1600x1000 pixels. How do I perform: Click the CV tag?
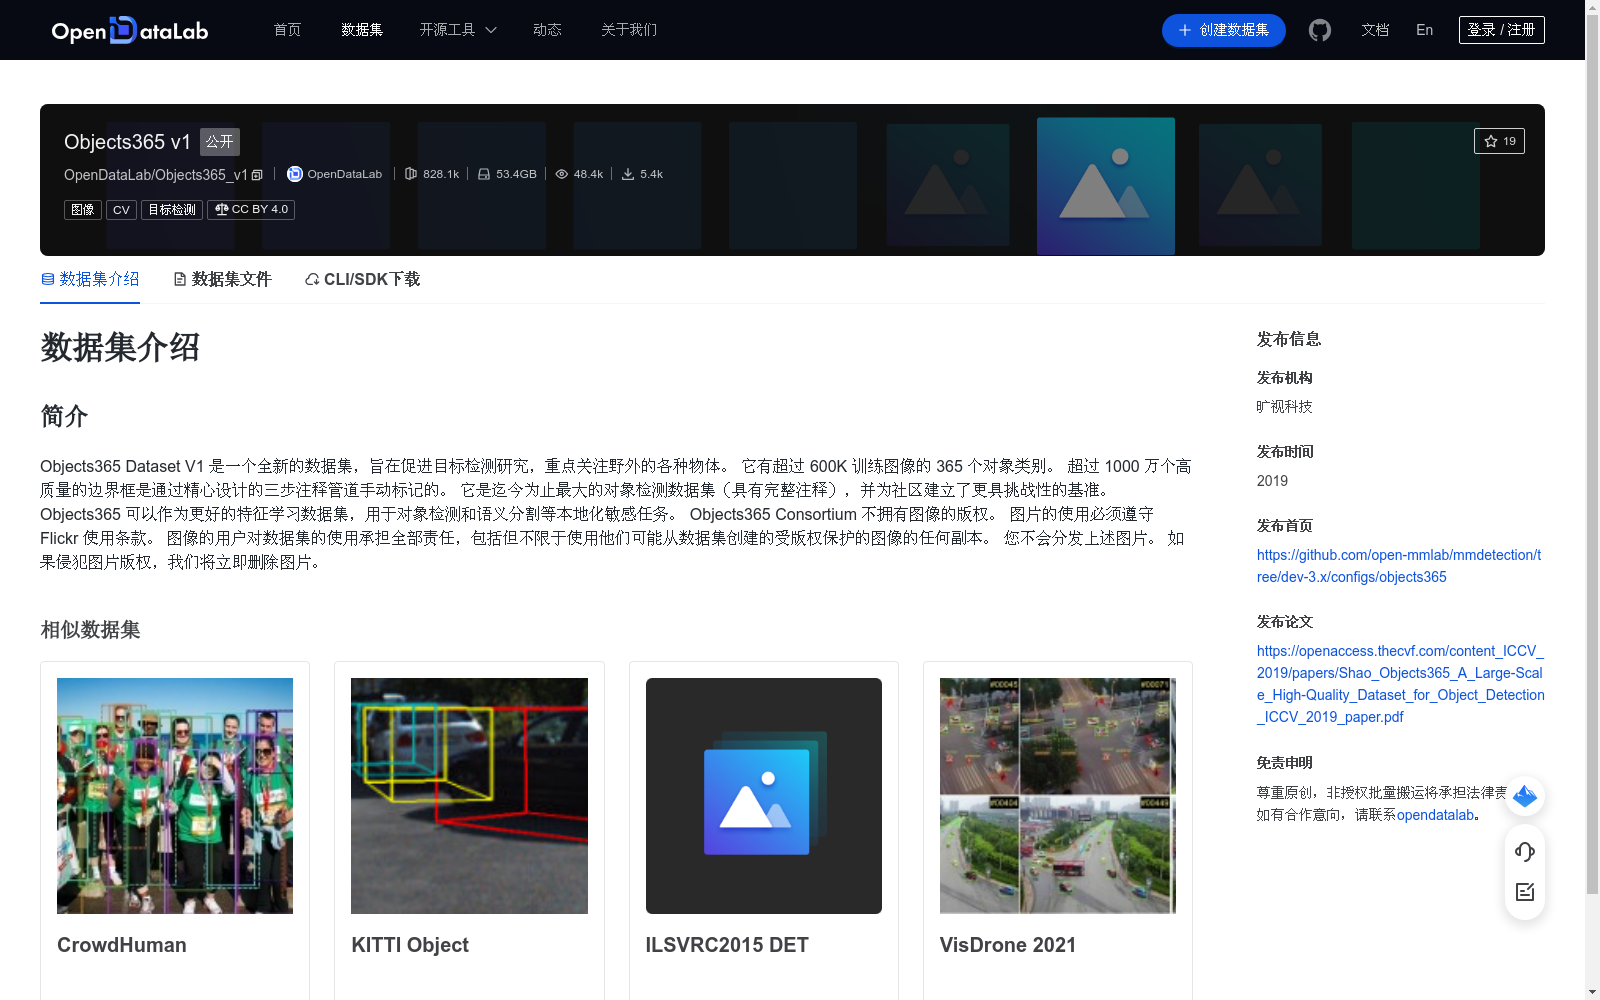[121, 210]
